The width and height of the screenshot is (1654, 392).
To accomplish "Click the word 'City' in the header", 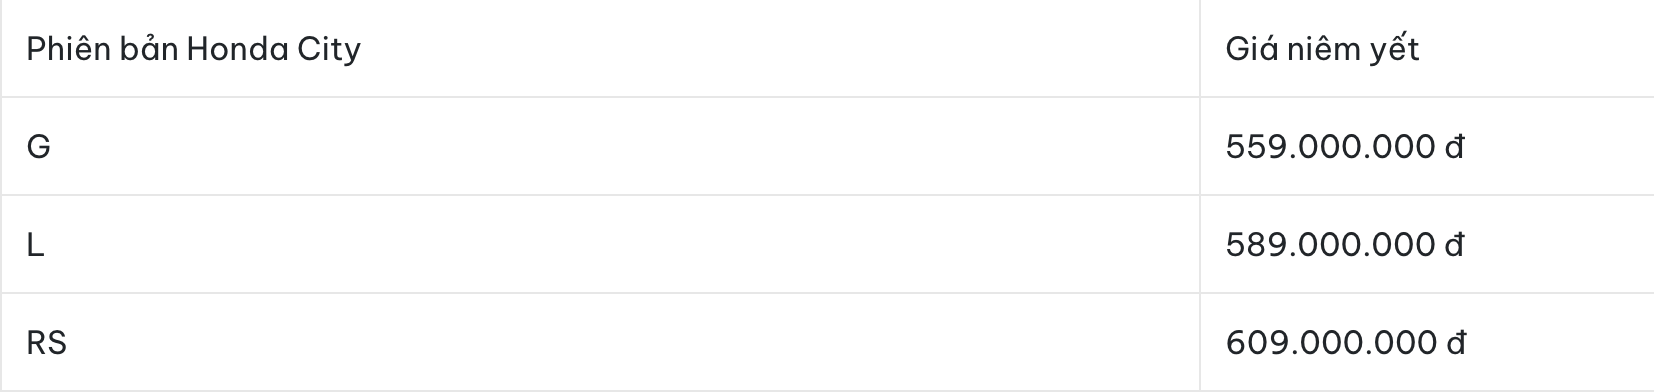I will (329, 50).
